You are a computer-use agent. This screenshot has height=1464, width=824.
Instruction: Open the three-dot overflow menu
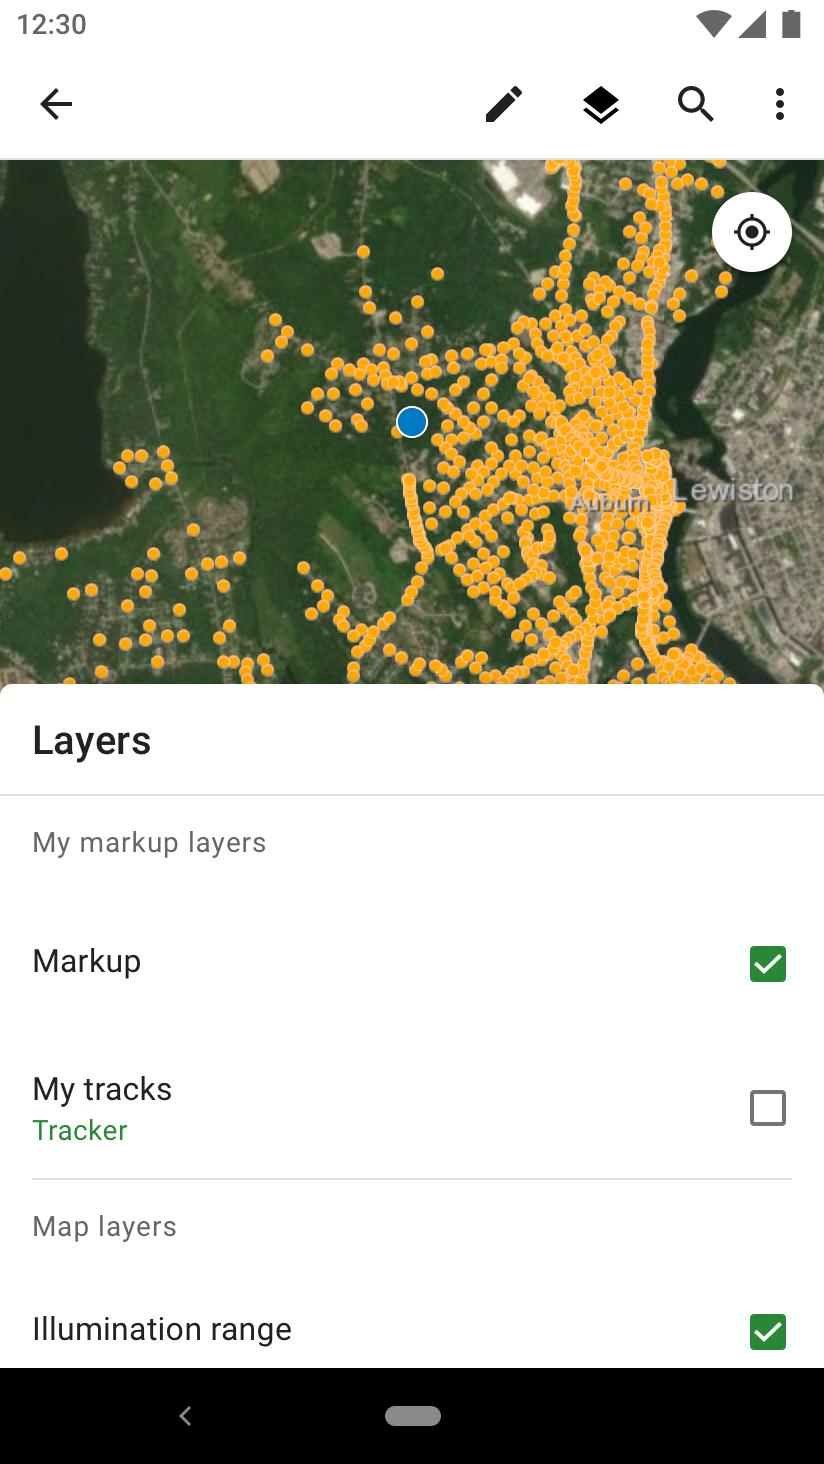pyautogui.click(x=779, y=104)
